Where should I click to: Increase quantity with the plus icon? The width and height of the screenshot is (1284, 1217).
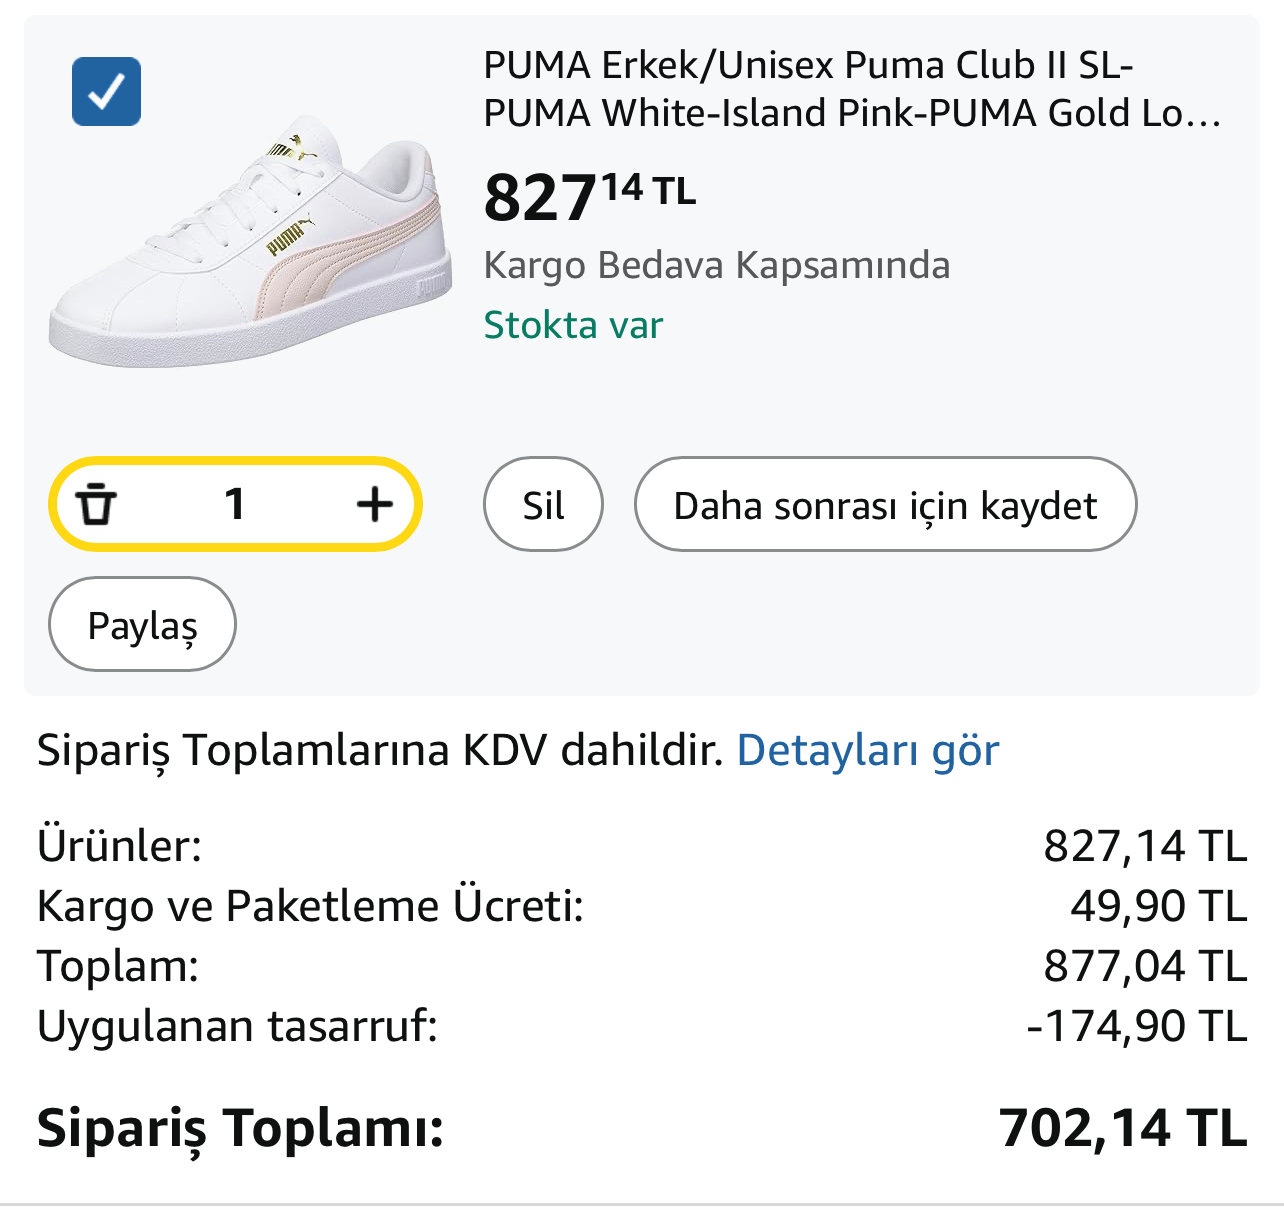point(375,504)
